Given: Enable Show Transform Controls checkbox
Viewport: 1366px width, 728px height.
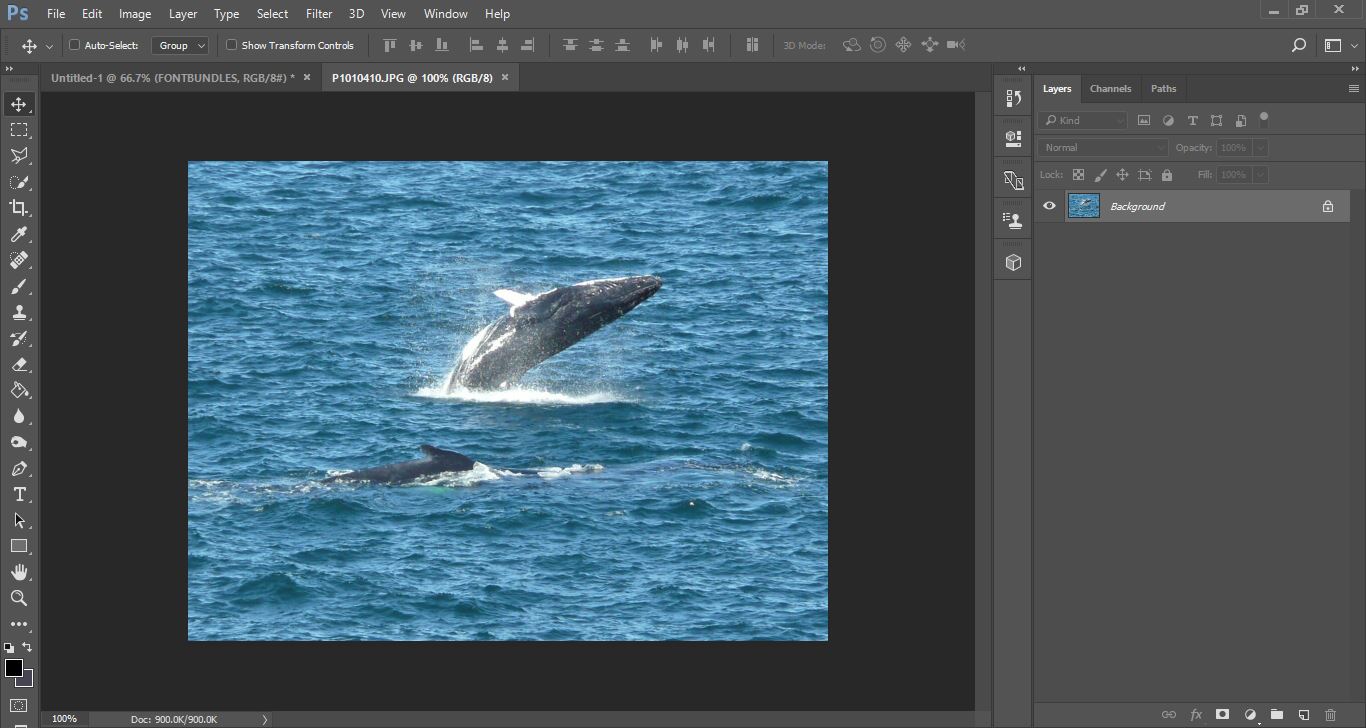Looking at the screenshot, I should point(232,45).
